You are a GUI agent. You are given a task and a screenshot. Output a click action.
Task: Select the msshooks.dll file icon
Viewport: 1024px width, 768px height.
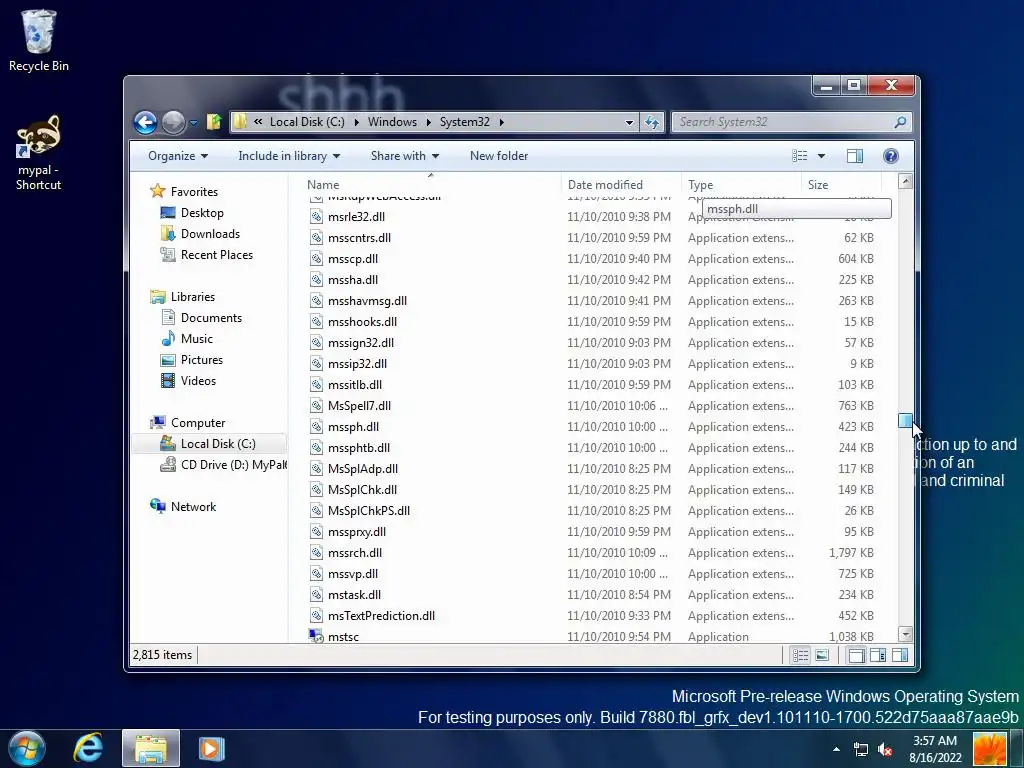point(316,322)
